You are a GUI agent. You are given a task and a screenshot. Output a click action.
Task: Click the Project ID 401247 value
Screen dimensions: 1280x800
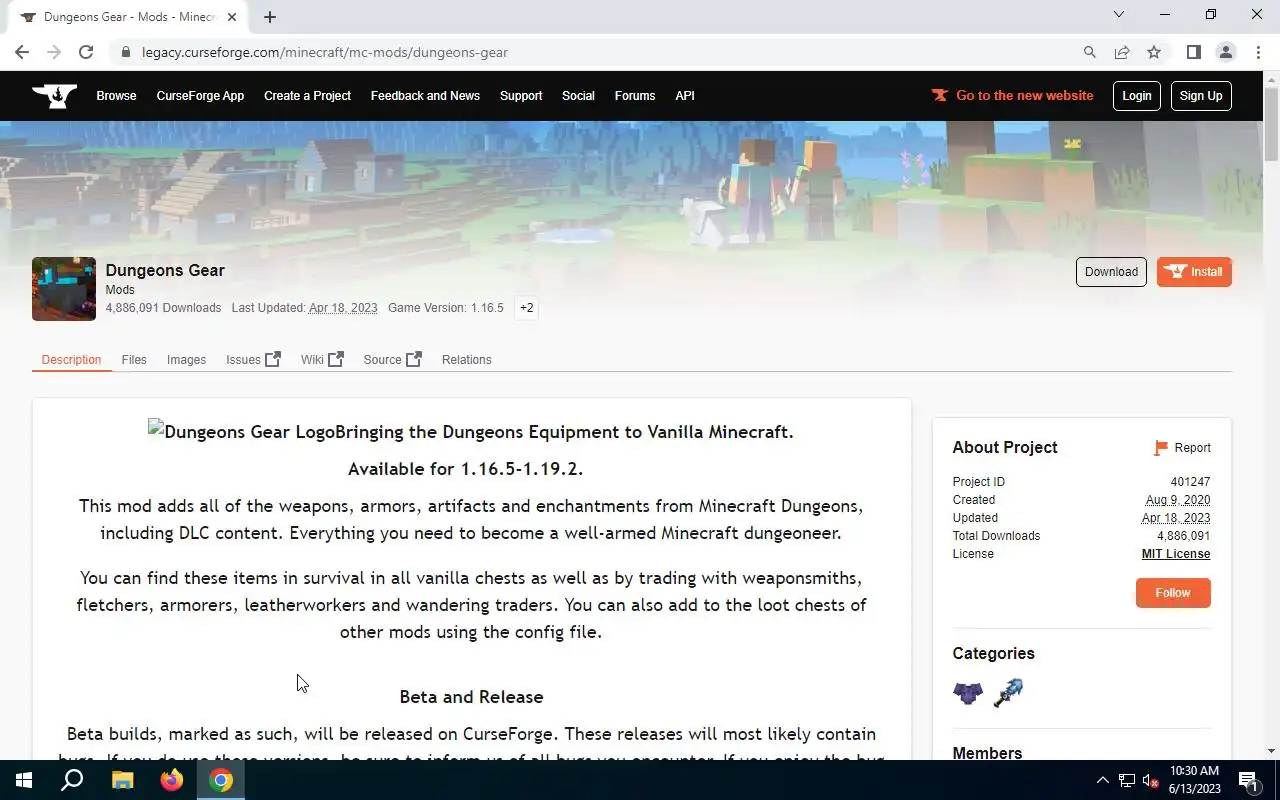1190,482
